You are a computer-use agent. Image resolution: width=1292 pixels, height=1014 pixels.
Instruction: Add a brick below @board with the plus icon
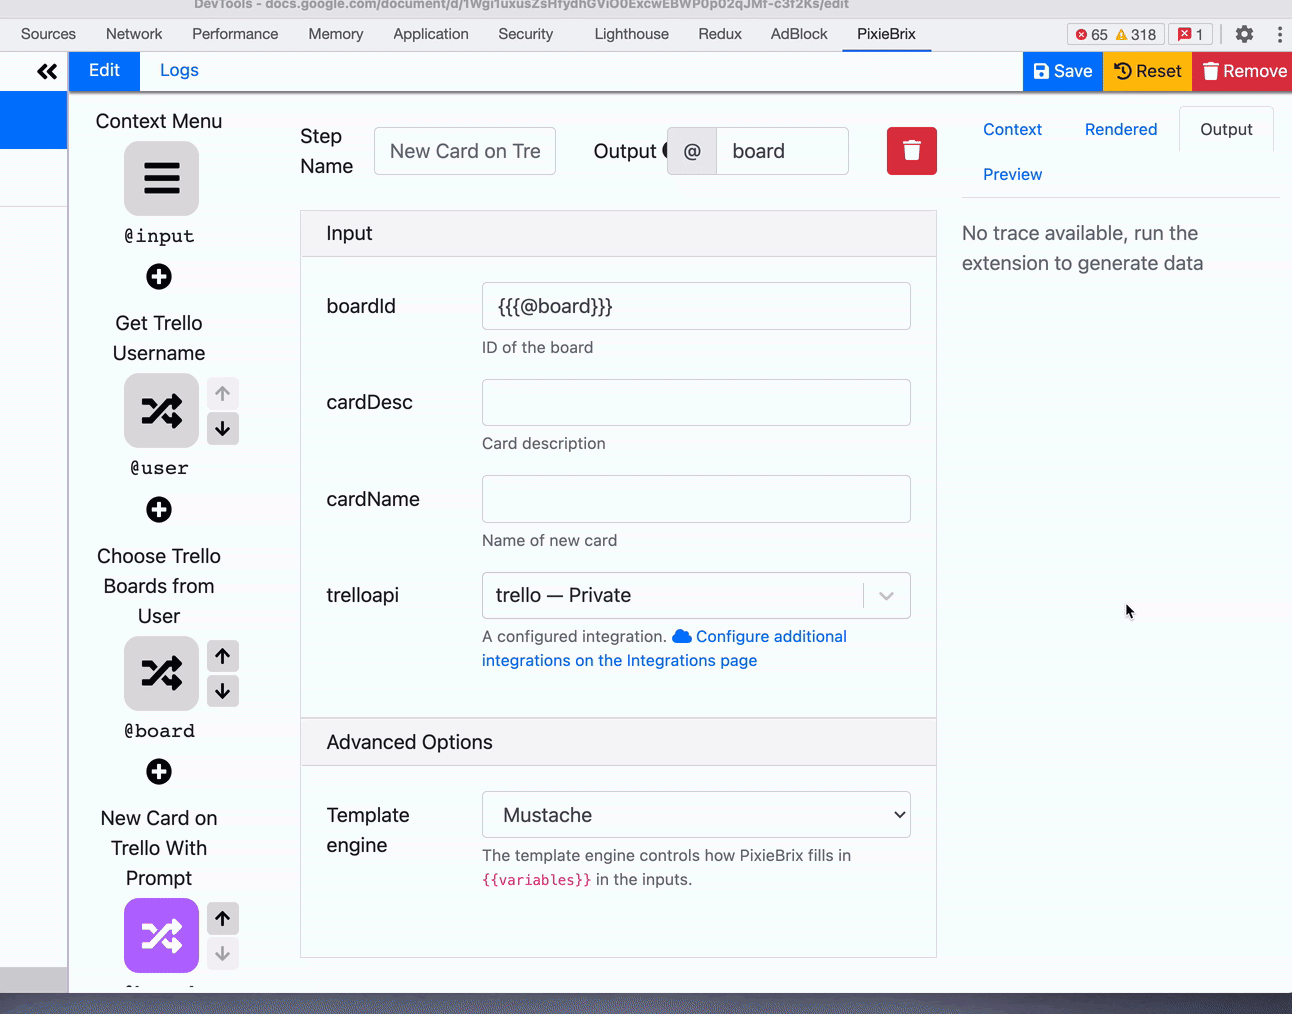159,772
